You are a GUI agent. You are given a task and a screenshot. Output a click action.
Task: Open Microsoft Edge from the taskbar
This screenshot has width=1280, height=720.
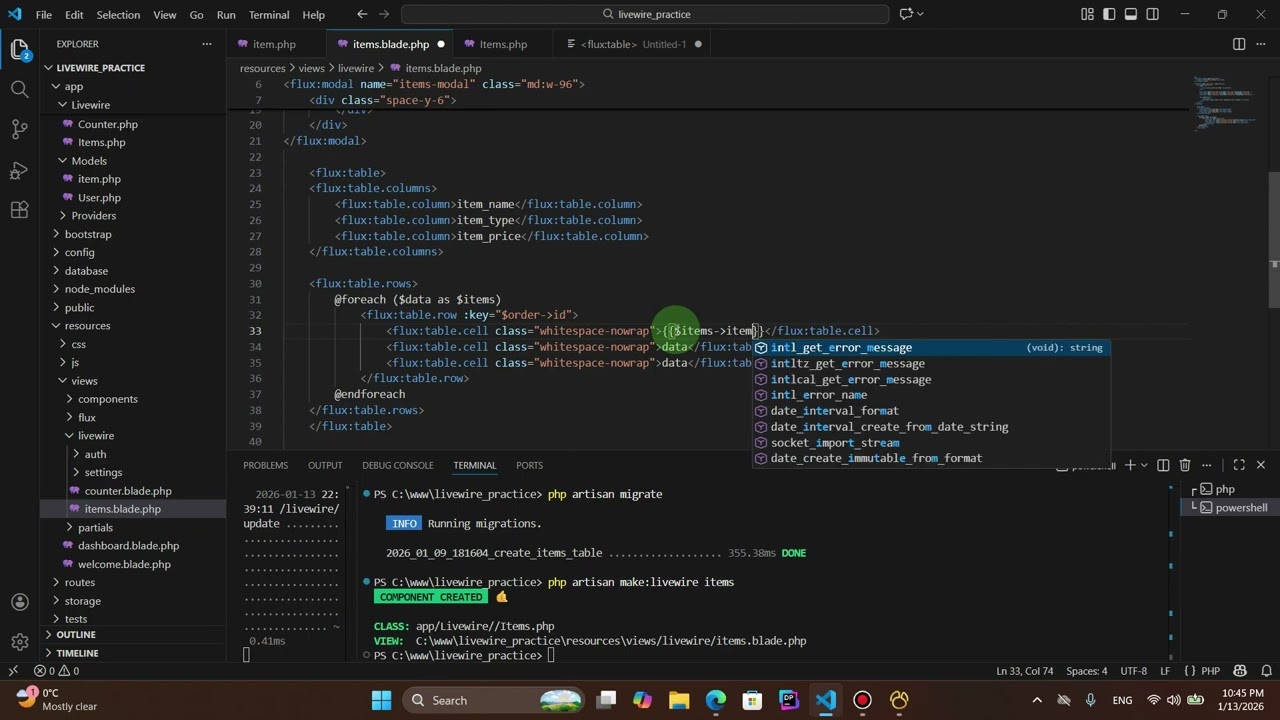[x=716, y=700]
